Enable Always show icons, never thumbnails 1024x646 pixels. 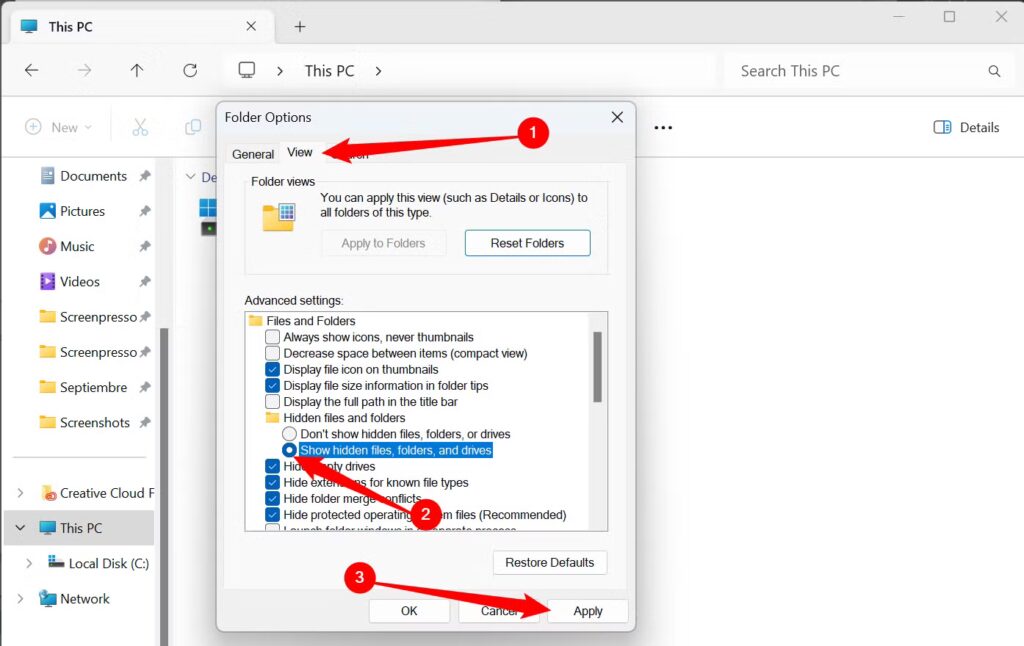coord(272,337)
